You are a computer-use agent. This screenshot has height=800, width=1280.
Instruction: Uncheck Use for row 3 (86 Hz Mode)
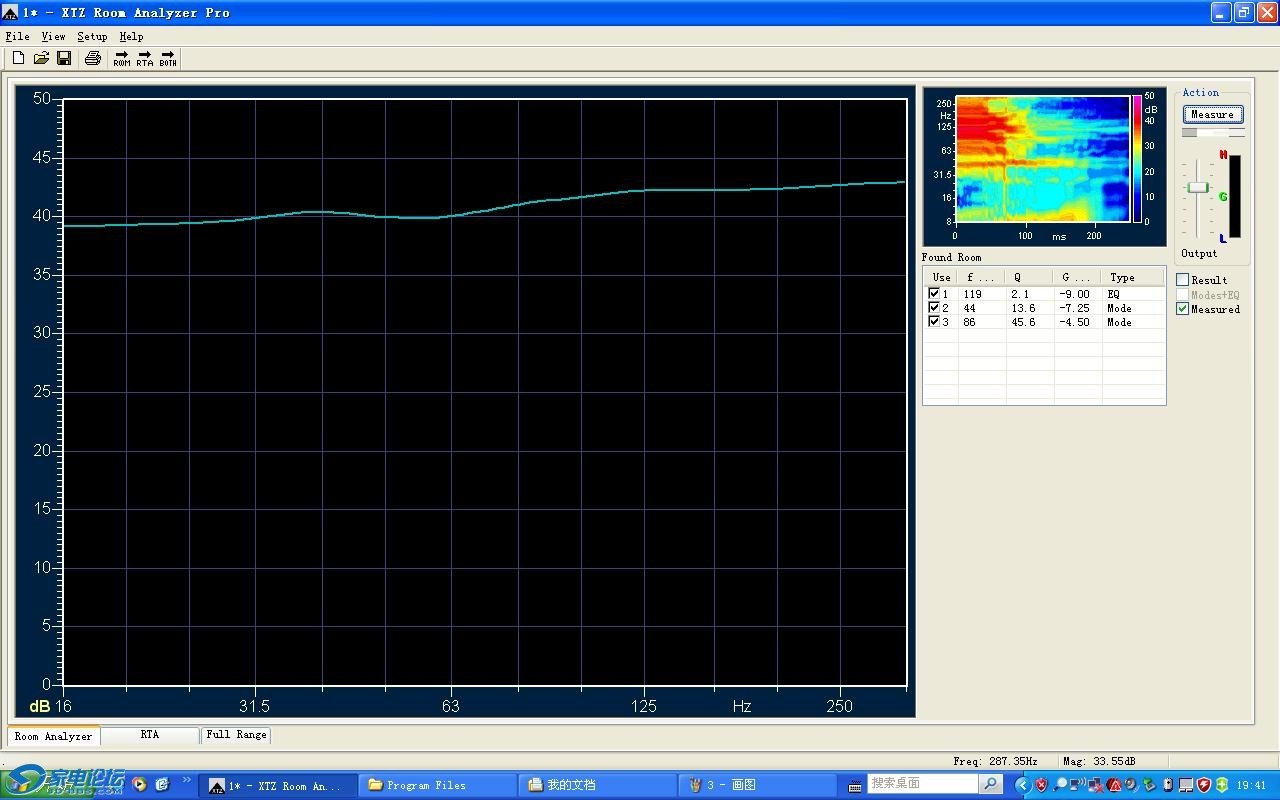(934, 322)
